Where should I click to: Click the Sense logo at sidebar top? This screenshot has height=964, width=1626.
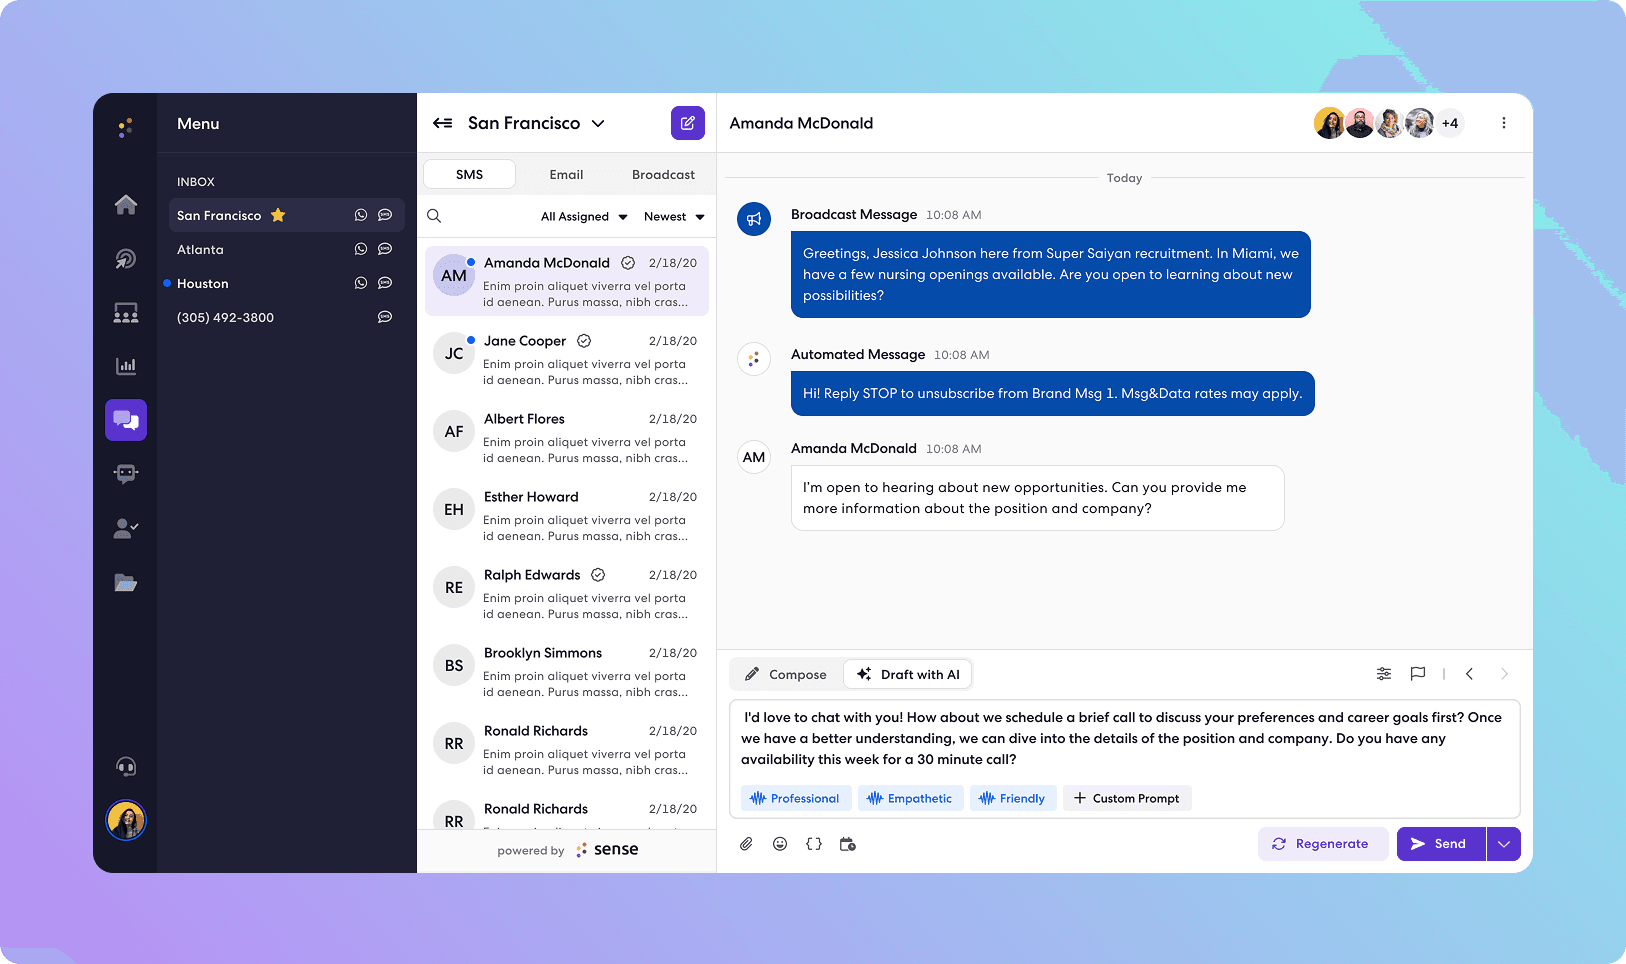(125, 127)
